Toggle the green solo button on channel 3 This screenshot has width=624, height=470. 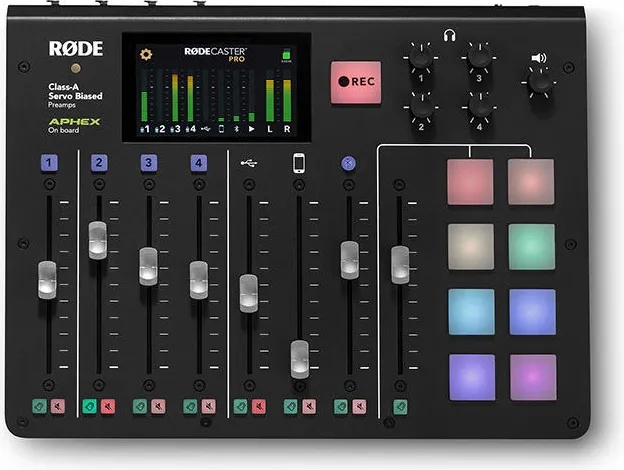140,406
